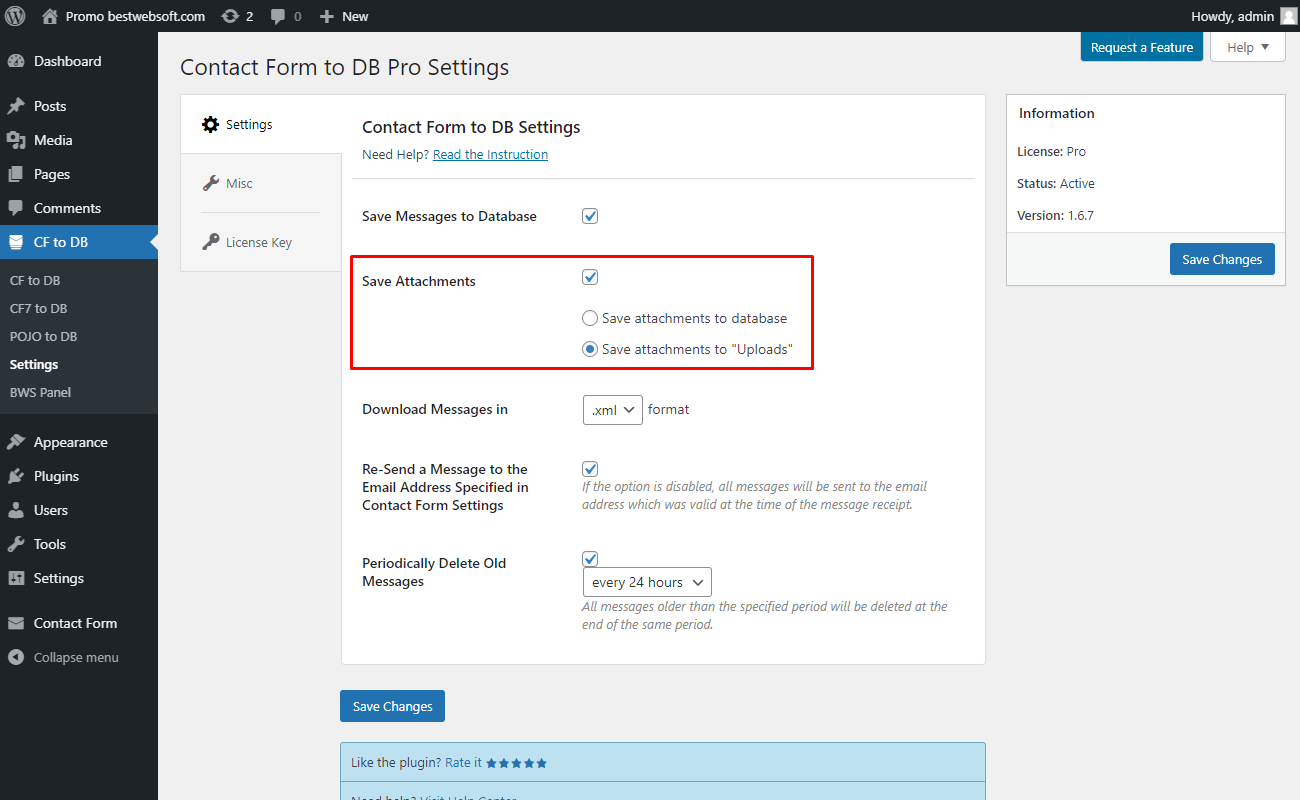Open the .xml format dropdown
Screen dimensions: 1300x800
click(x=613, y=410)
